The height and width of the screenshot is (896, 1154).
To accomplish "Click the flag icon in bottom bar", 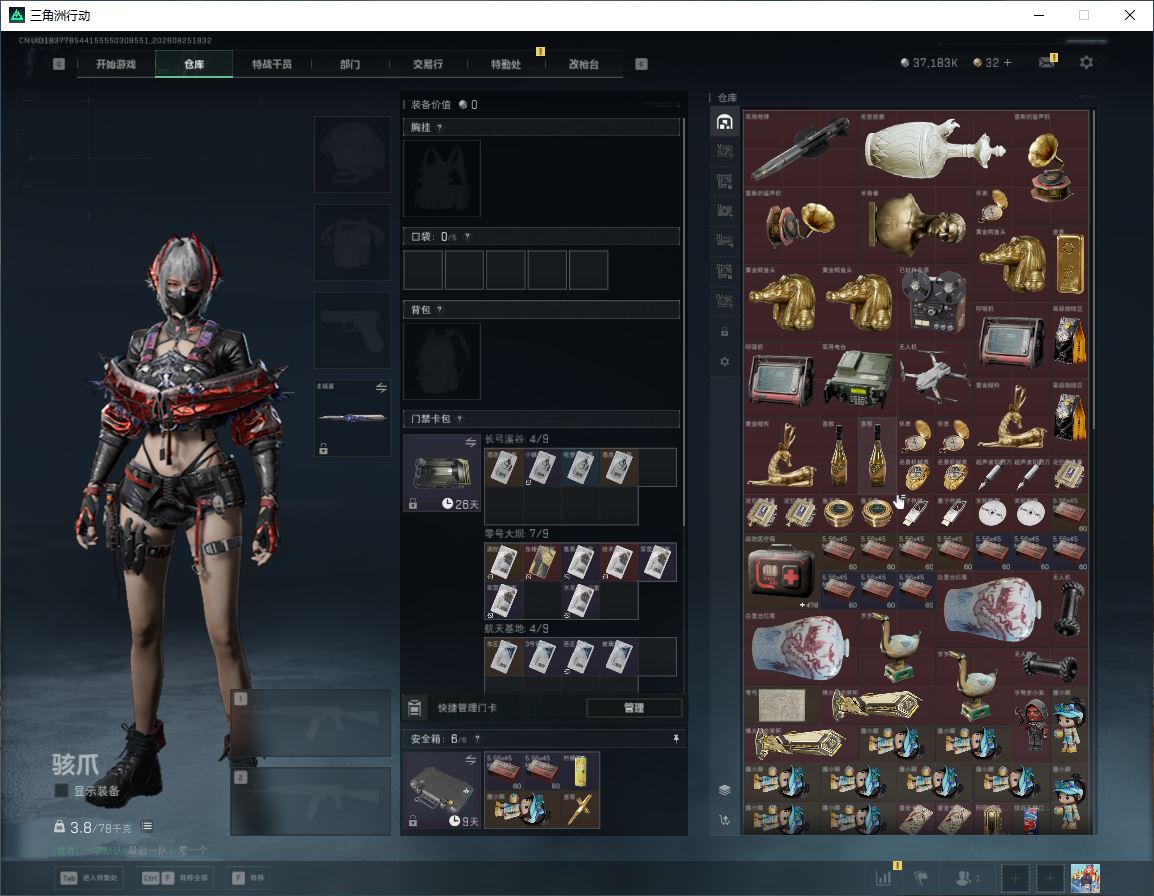I will pos(921,878).
